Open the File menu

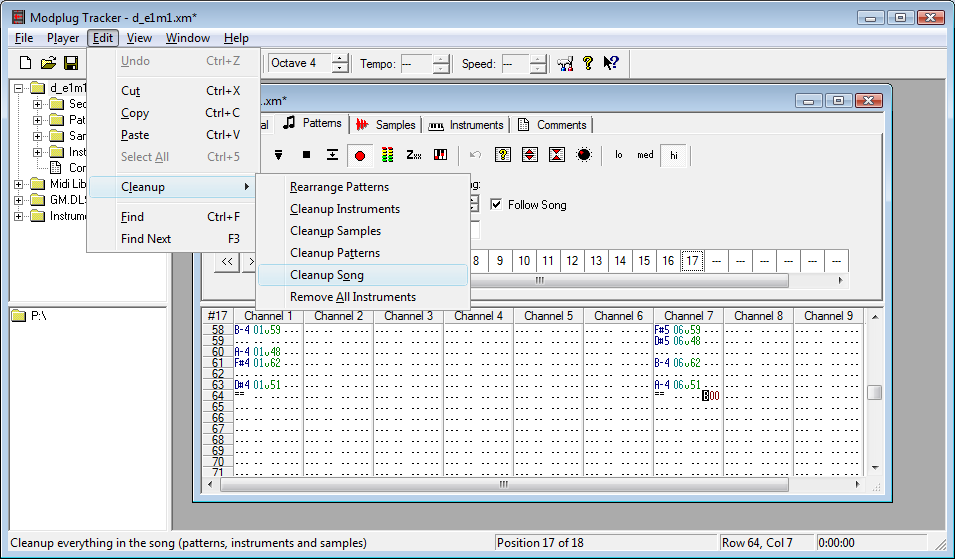[24, 38]
